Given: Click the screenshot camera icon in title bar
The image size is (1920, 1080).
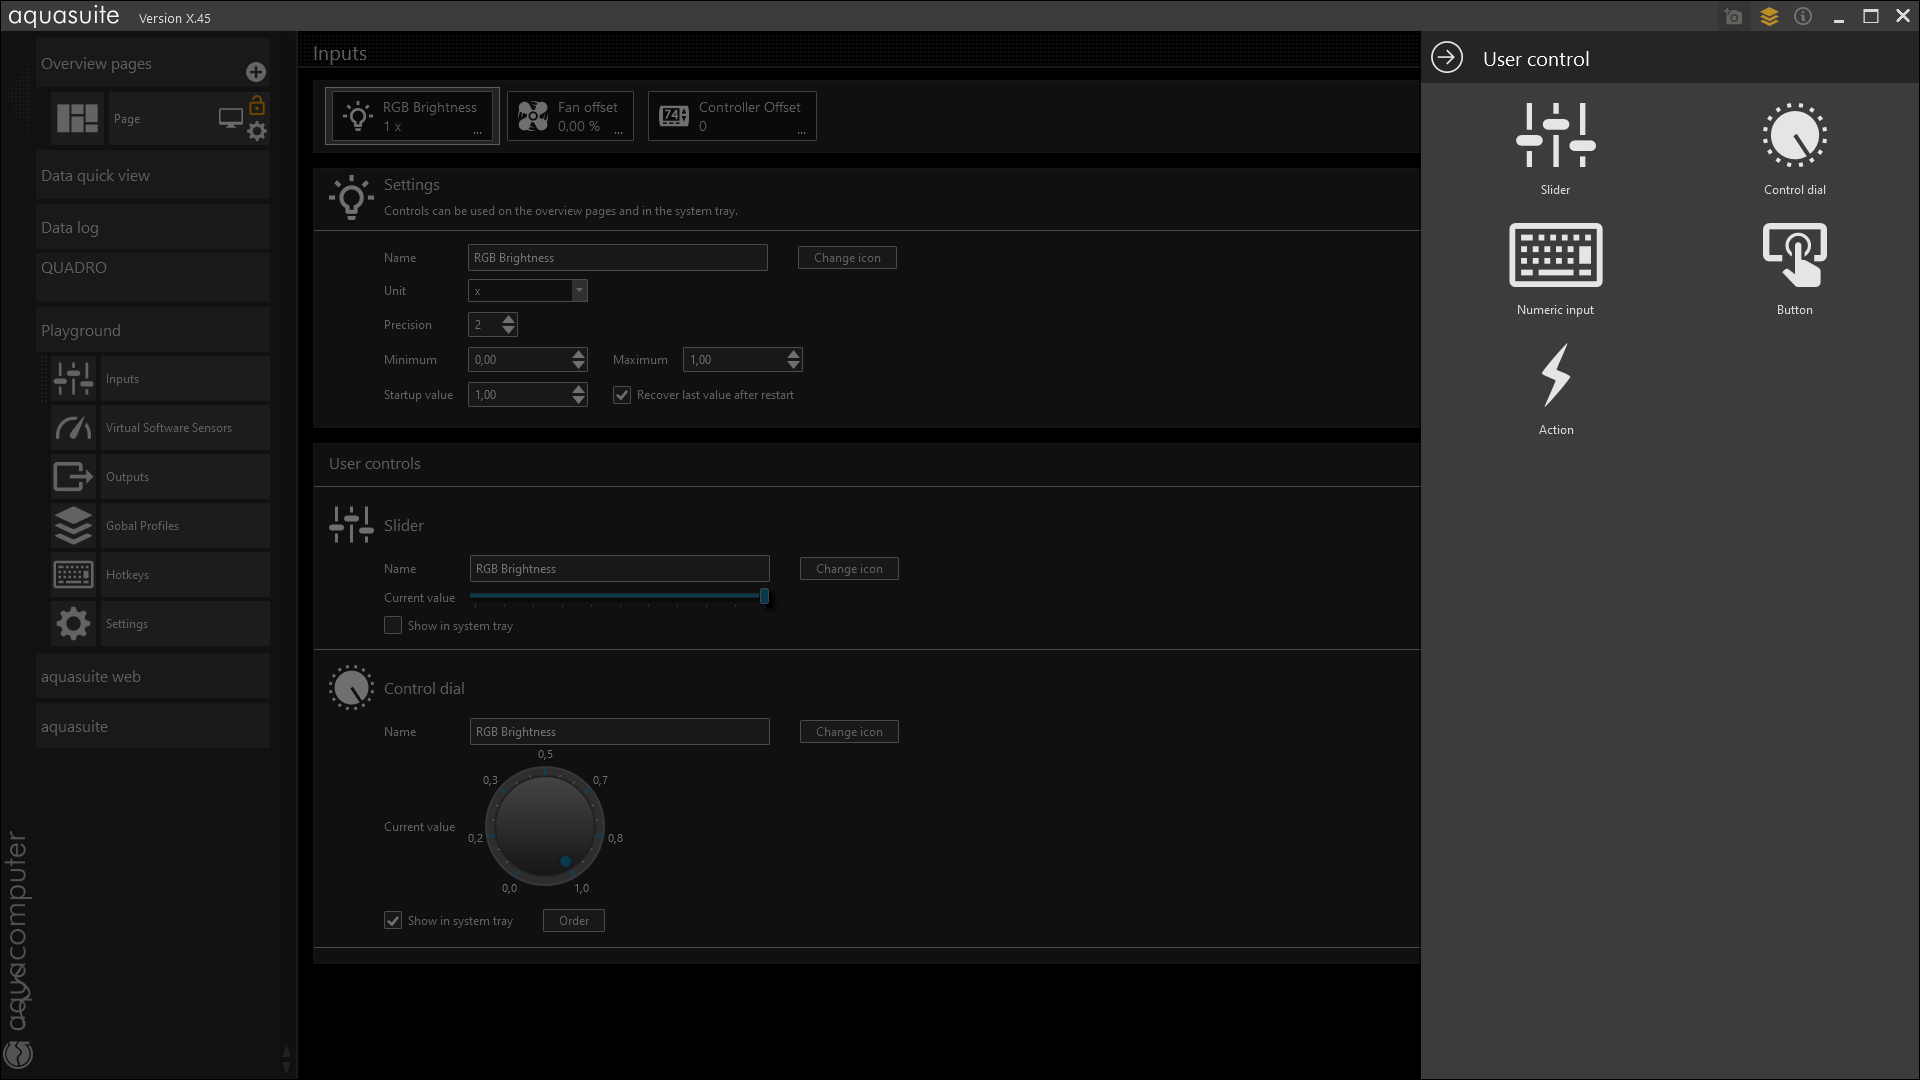Looking at the screenshot, I should pos(1734,17).
